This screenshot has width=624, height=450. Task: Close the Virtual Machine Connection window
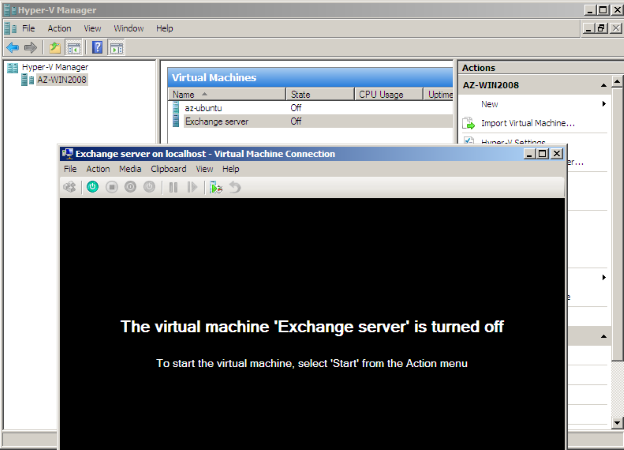557,154
